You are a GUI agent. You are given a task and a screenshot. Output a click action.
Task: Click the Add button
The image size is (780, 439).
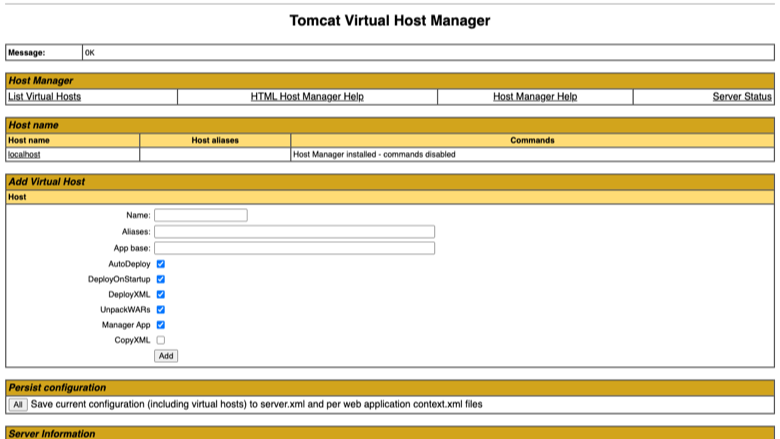point(166,356)
